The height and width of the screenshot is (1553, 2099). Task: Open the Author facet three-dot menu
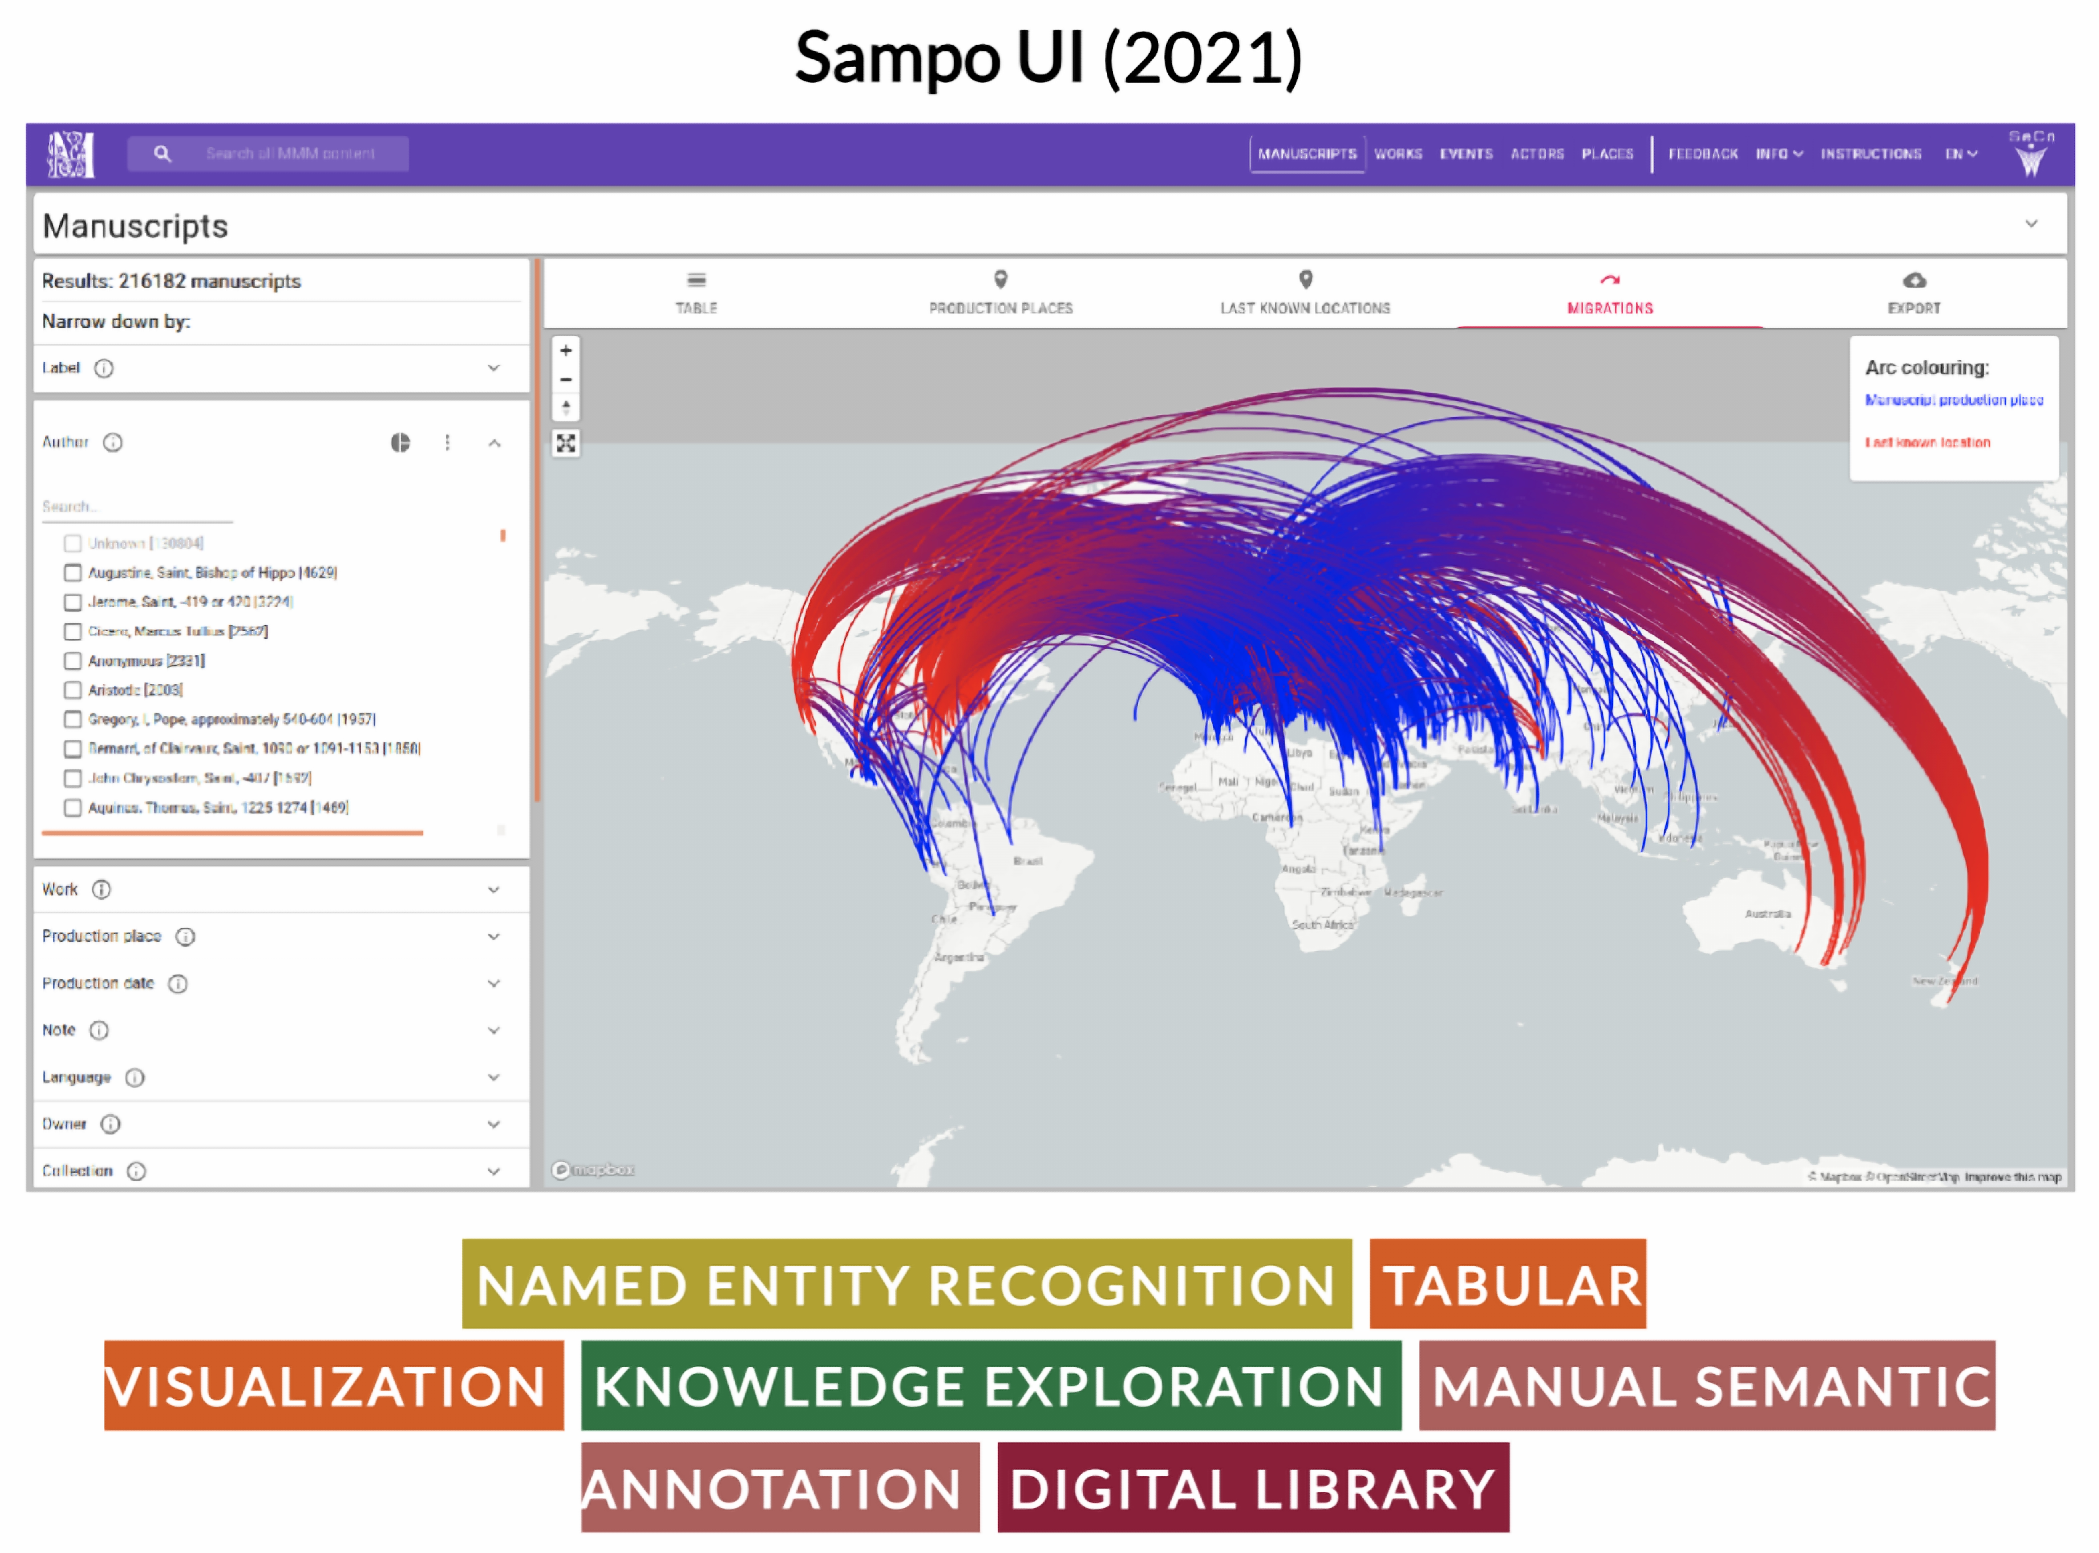pos(447,442)
